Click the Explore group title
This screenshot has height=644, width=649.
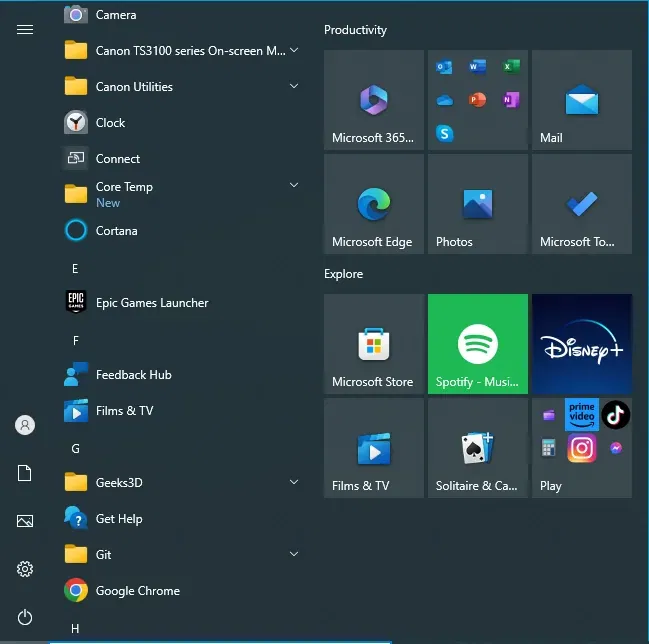[x=343, y=274]
